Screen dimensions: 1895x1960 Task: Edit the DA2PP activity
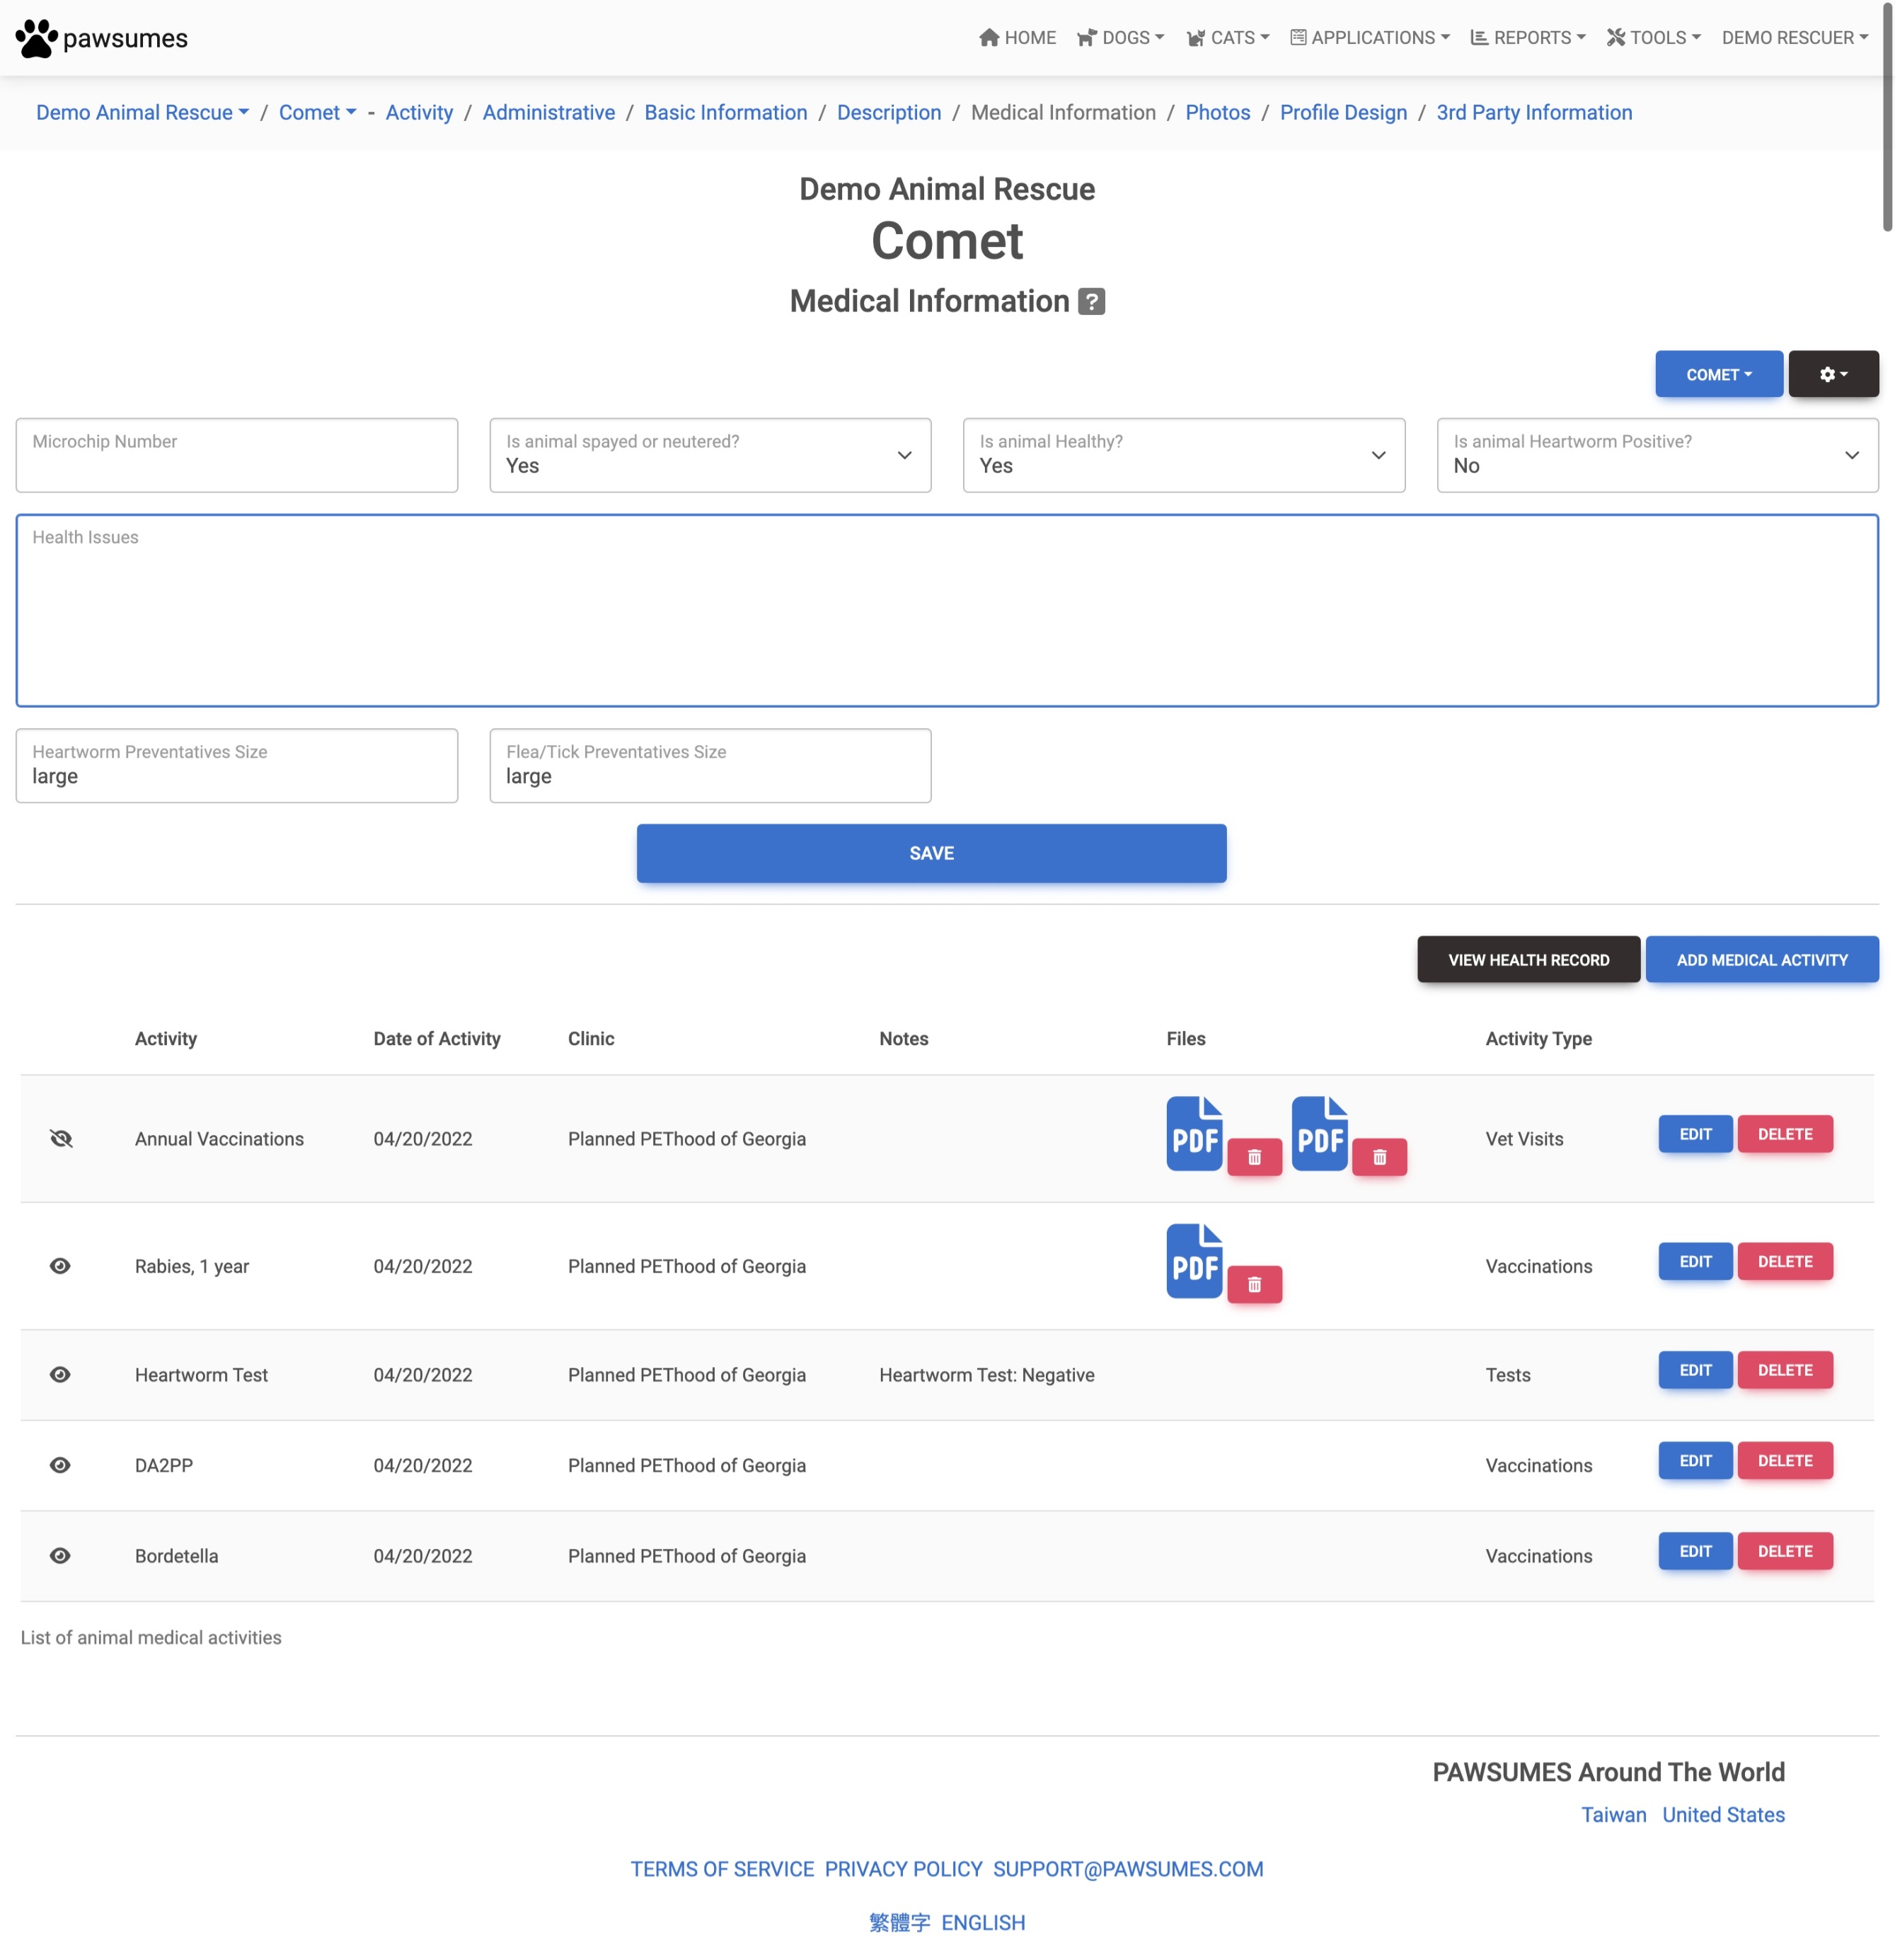click(x=1694, y=1460)
